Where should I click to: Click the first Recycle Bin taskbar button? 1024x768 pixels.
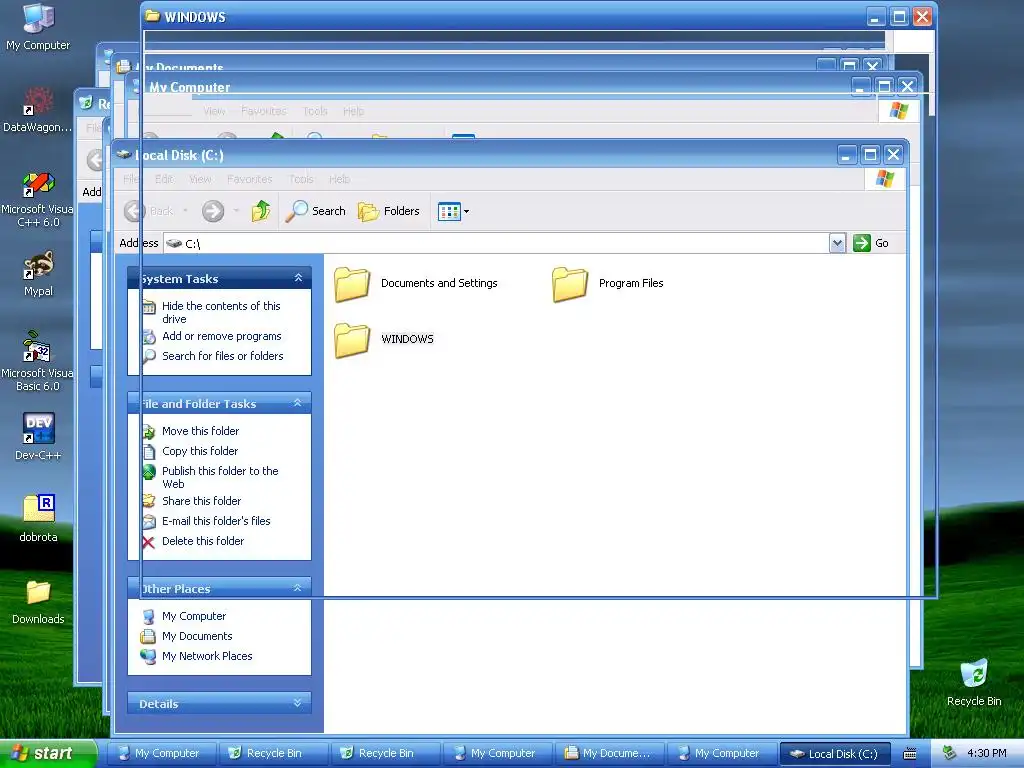(x=273, y=754)
